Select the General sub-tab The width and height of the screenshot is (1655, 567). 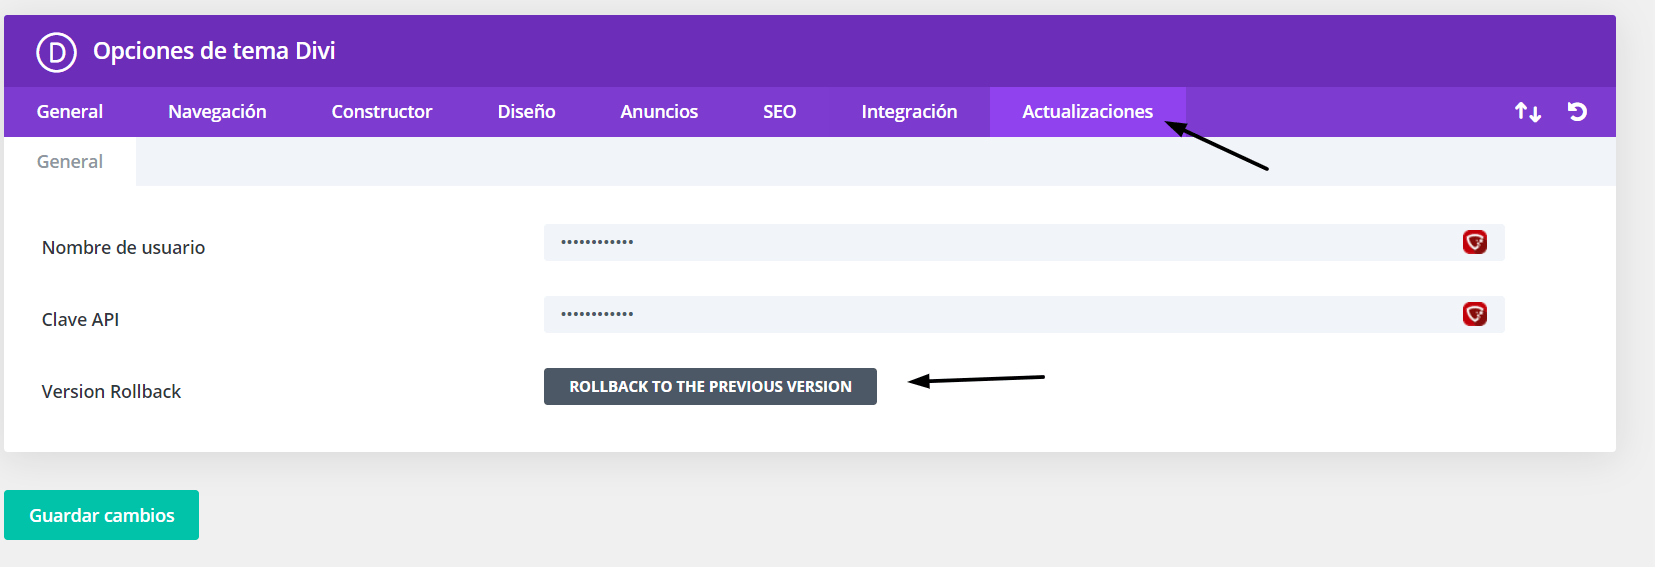pyautogui.click(x=70, y=162)
